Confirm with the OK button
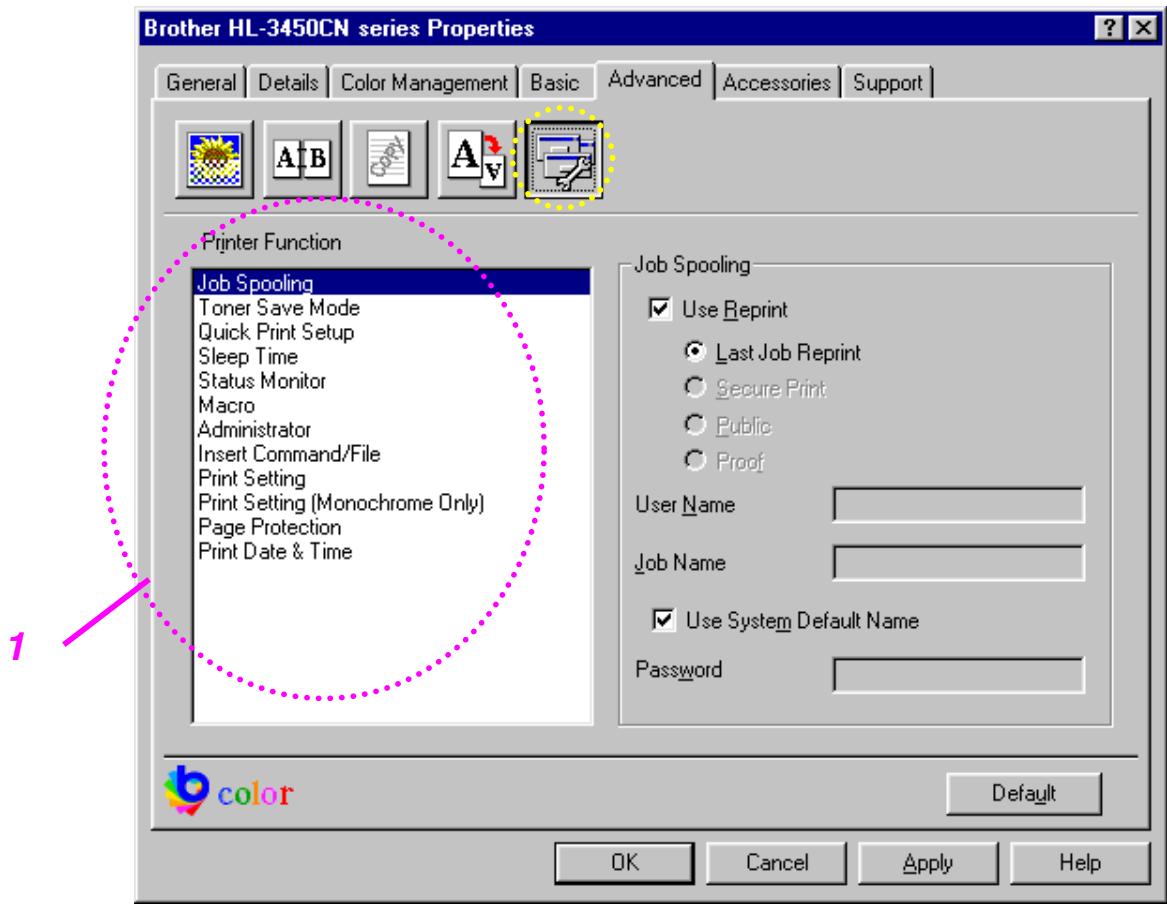The image size is (1167, 904). tap(624, 863)
